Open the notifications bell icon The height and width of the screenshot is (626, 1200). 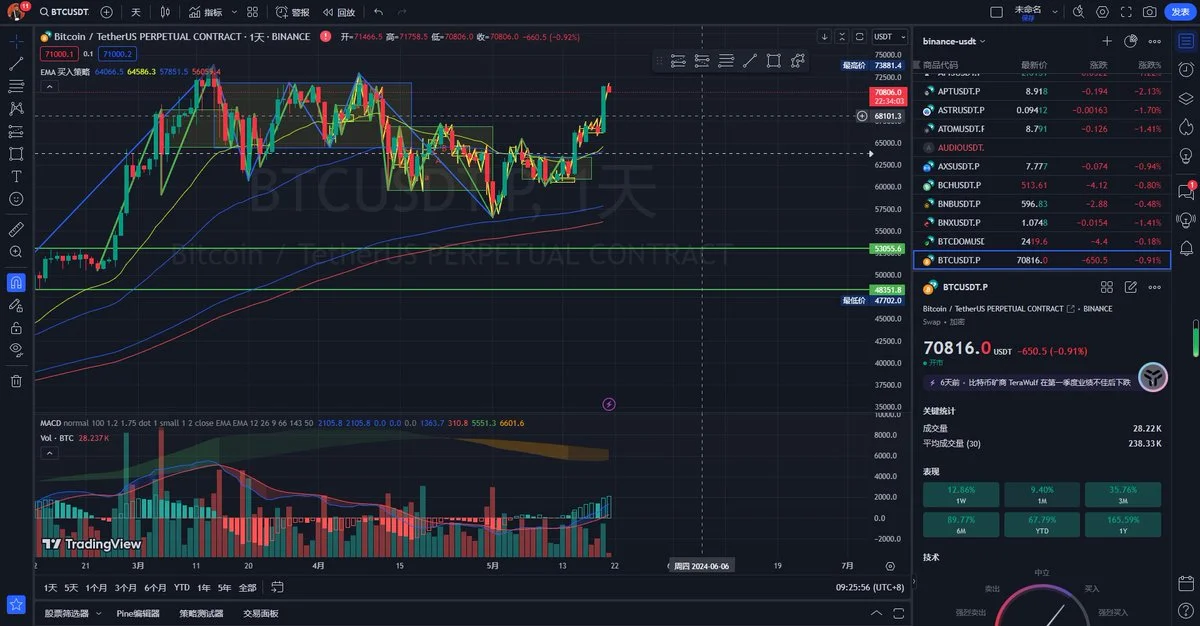1186,247
